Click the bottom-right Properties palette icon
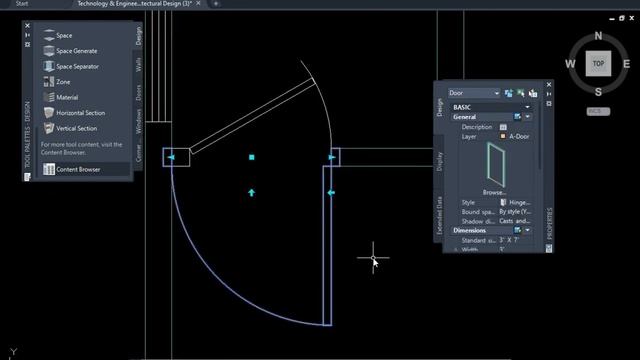Viewport: 640px width, 360px height. coord(549,248)
